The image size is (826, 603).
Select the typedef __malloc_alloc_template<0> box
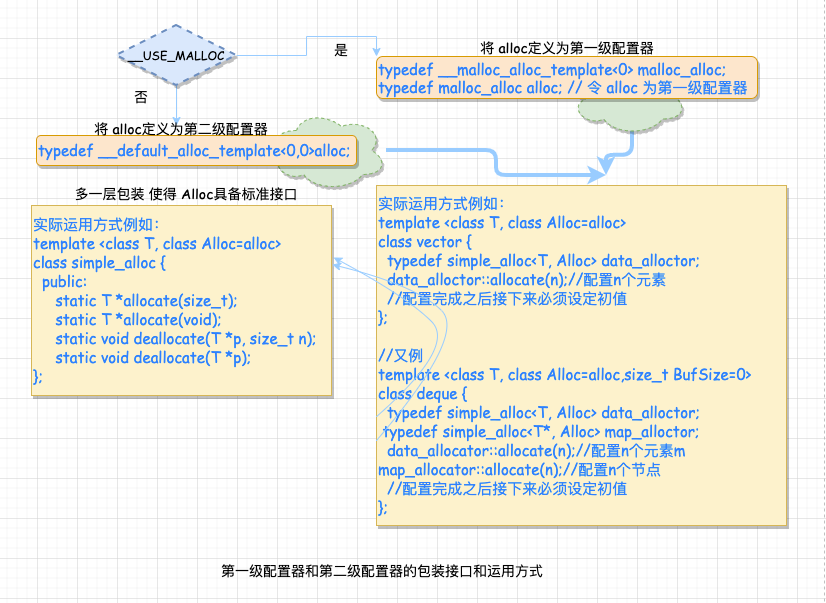coord(567,78)
